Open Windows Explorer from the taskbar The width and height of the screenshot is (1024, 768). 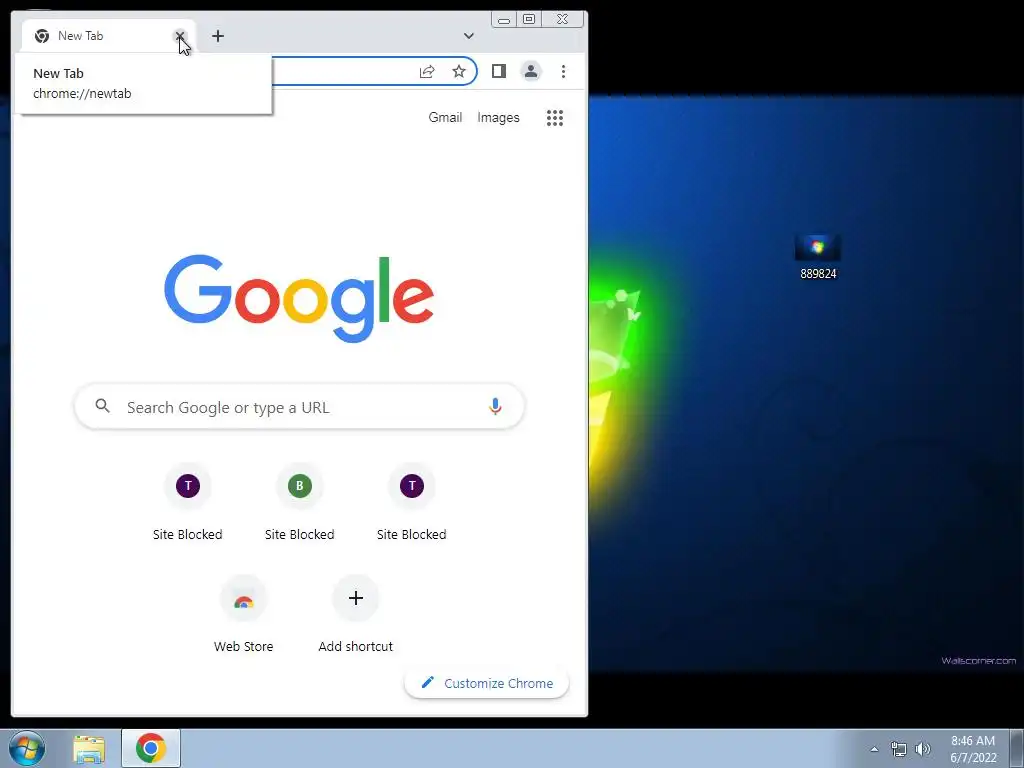coord(89,749)
